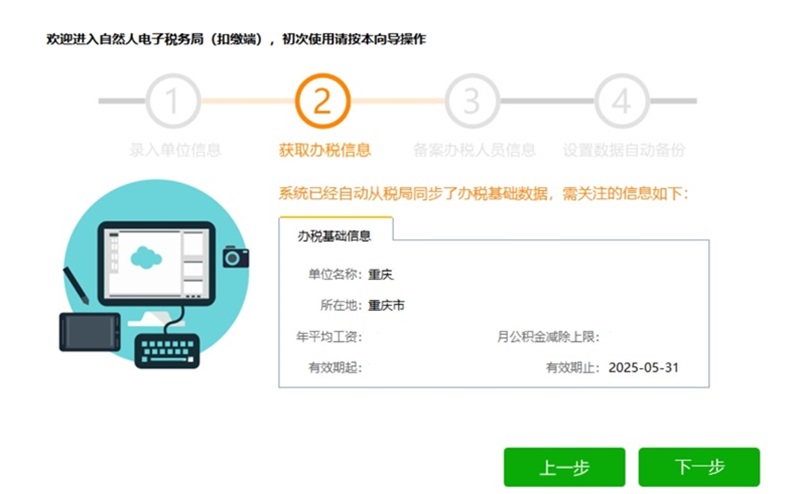
Task: Click the keyboard icon in illustration
Action: tap(167, 351)
